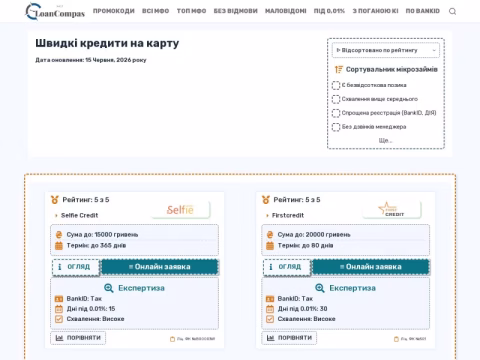The height and width of the screenshot is (360, 480).
Task: Click the Експертиза magnifier icon for Firstcredit
Action: pos(320,288)
